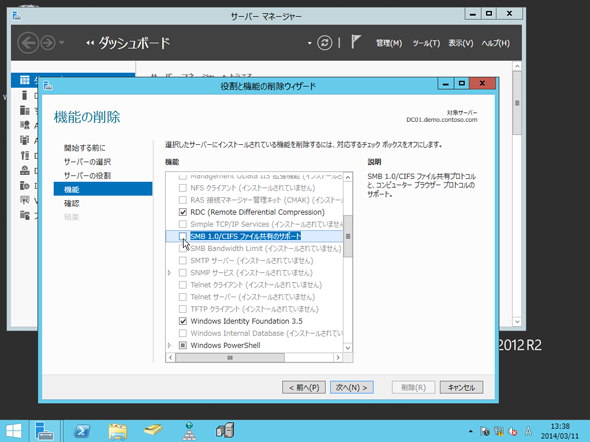Click the refresh icon in Server Manager header
The height and width of the screenshot is (442, 590).
tap(324, 43)
